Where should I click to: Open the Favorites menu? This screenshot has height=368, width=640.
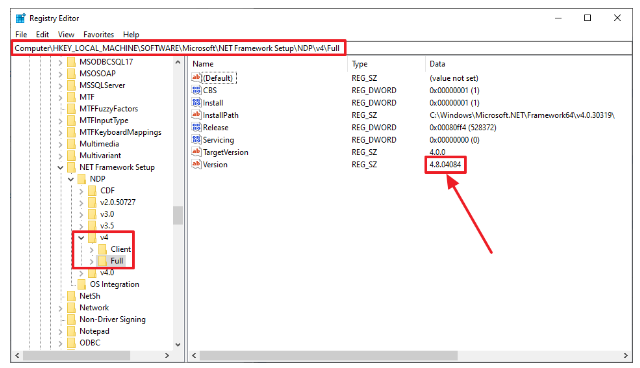tap(98, 34)
